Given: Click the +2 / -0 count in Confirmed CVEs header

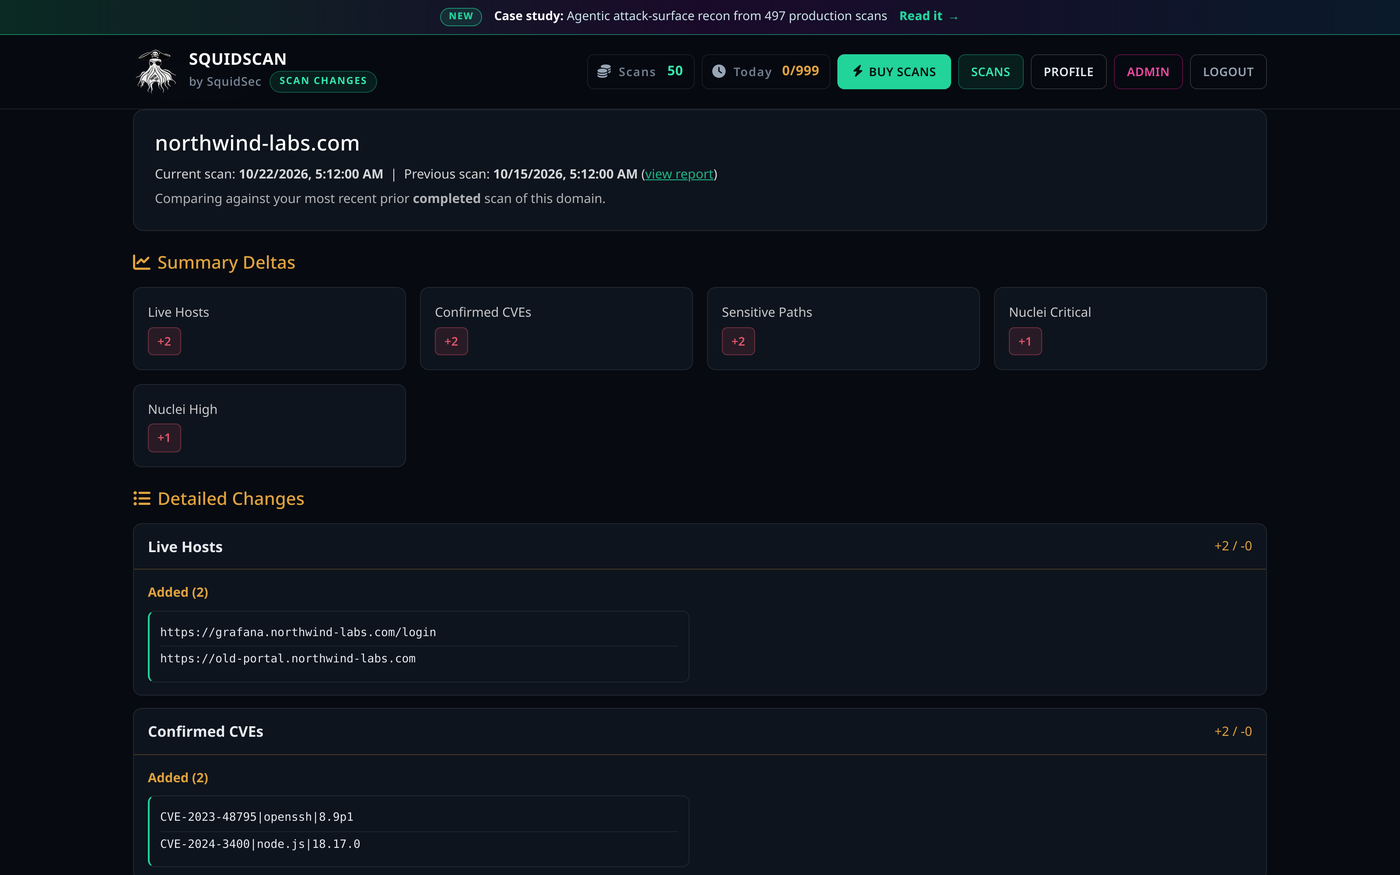Looking at the screenshot, I should (1233, 731).
